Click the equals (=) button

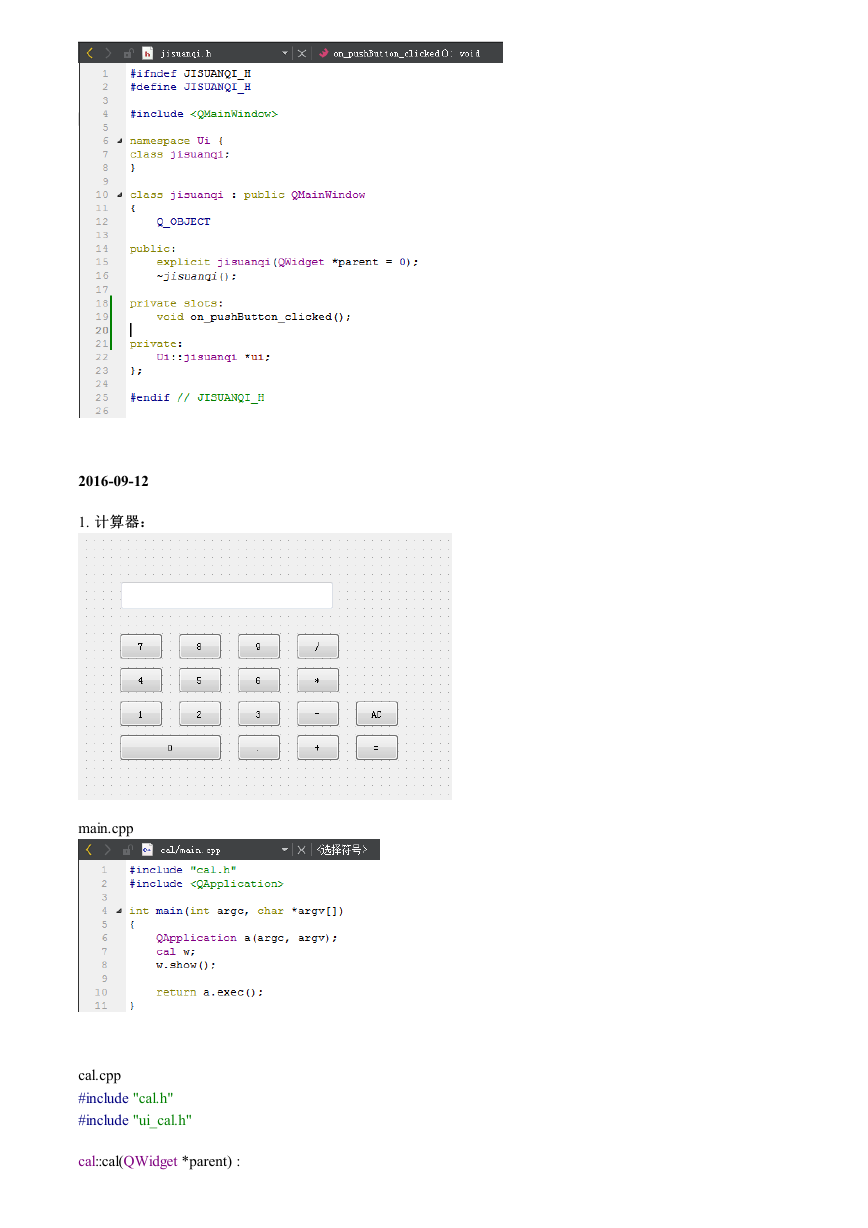377,748
